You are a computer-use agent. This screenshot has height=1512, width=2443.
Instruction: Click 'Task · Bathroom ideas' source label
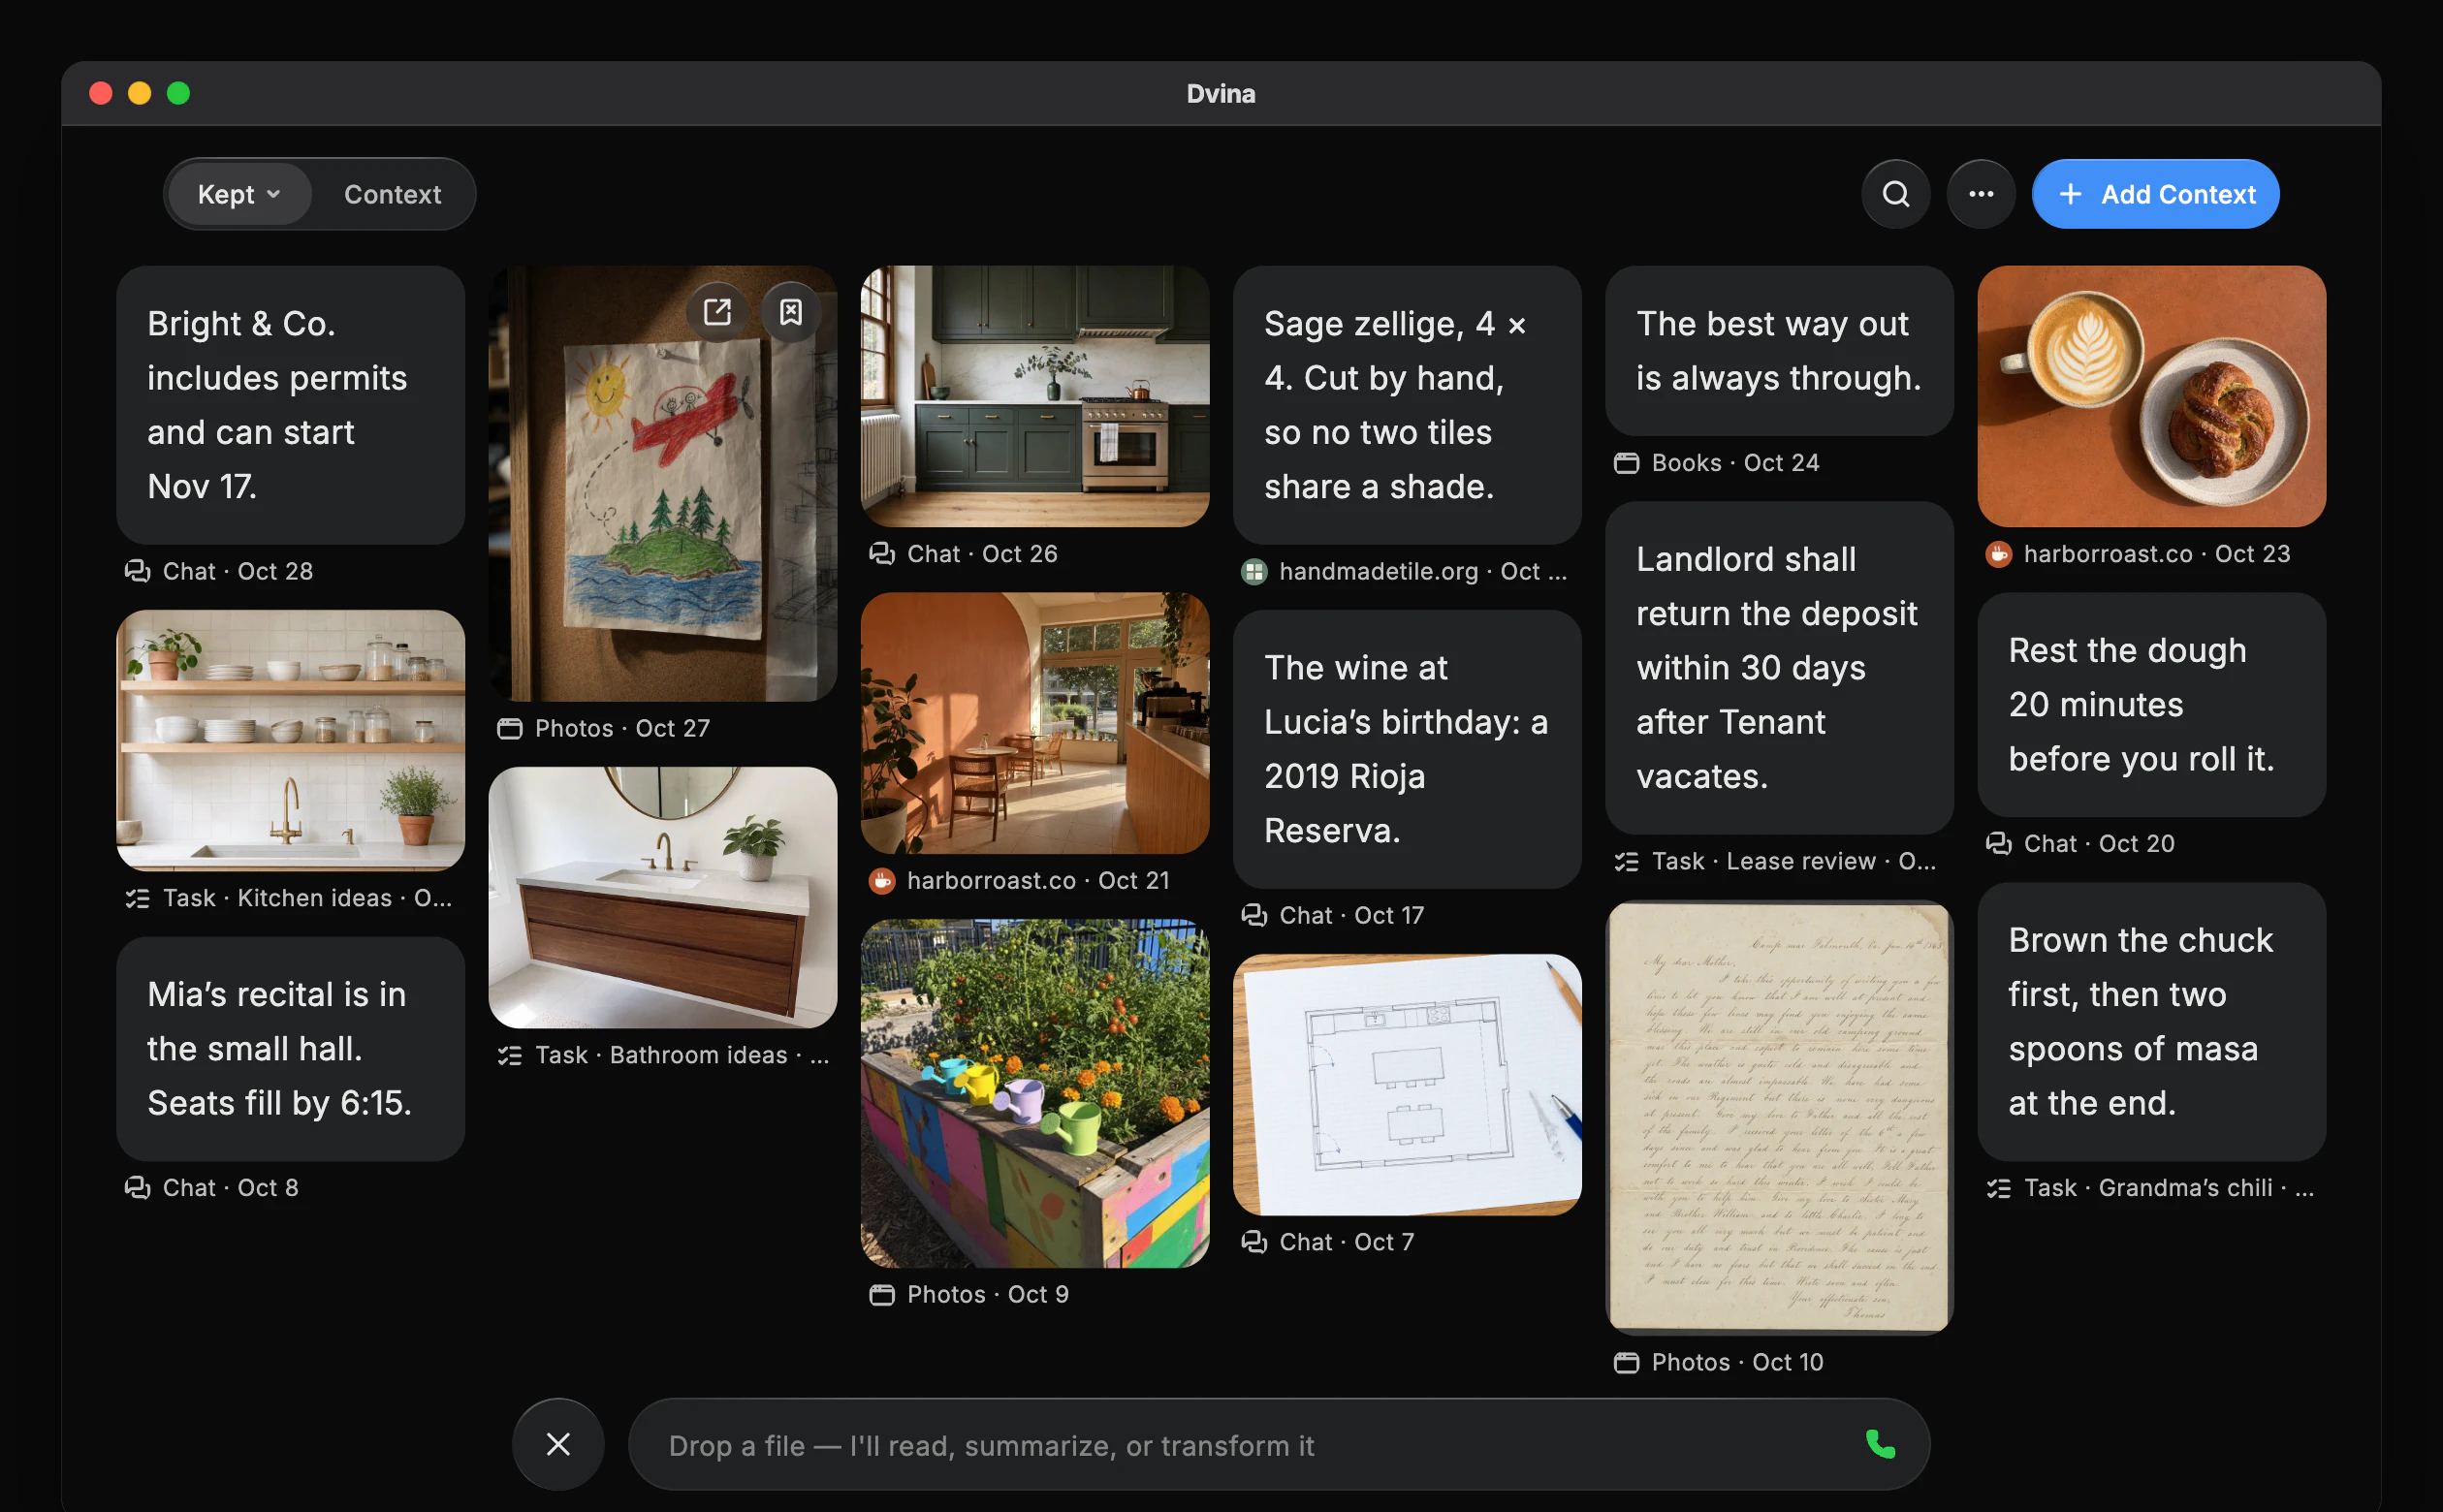(664, 1055)
